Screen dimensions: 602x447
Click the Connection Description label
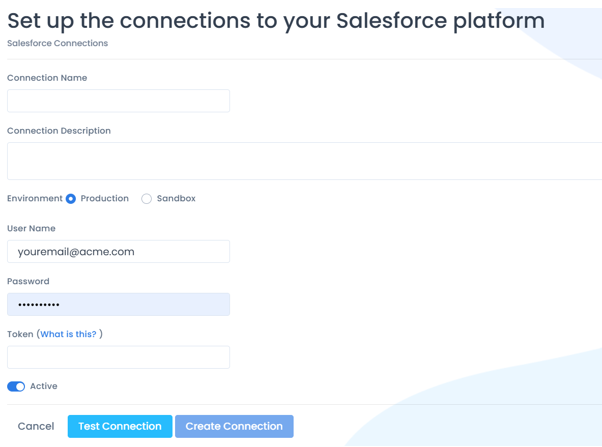[x=59, y=131]
